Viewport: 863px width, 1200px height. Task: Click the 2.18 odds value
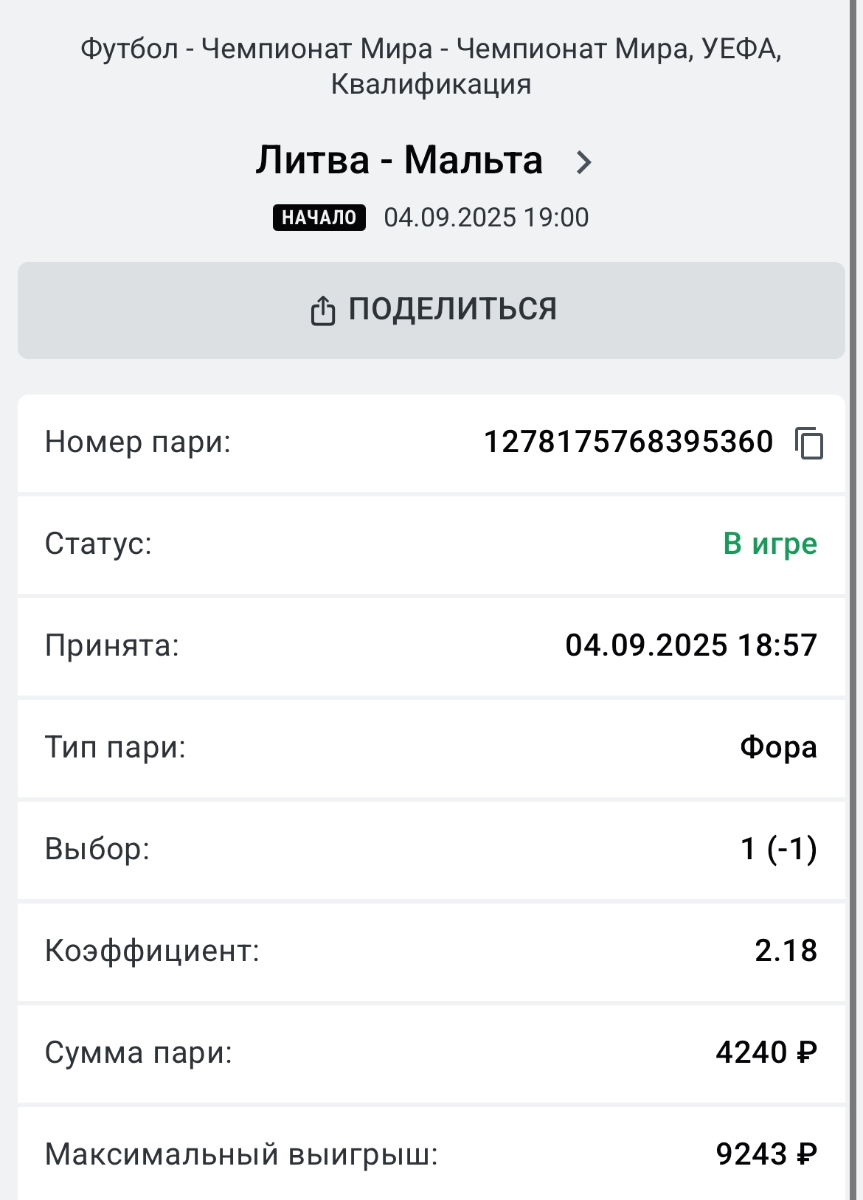click(786, 950)
